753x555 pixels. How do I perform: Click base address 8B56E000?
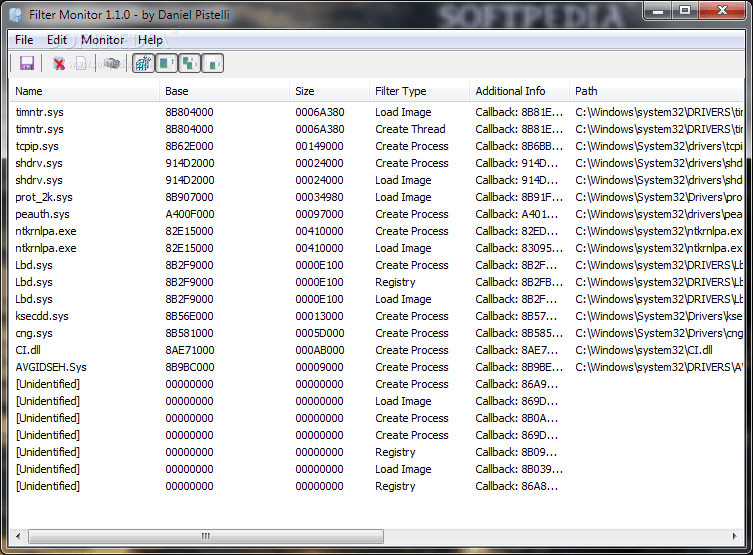point(189,316)
